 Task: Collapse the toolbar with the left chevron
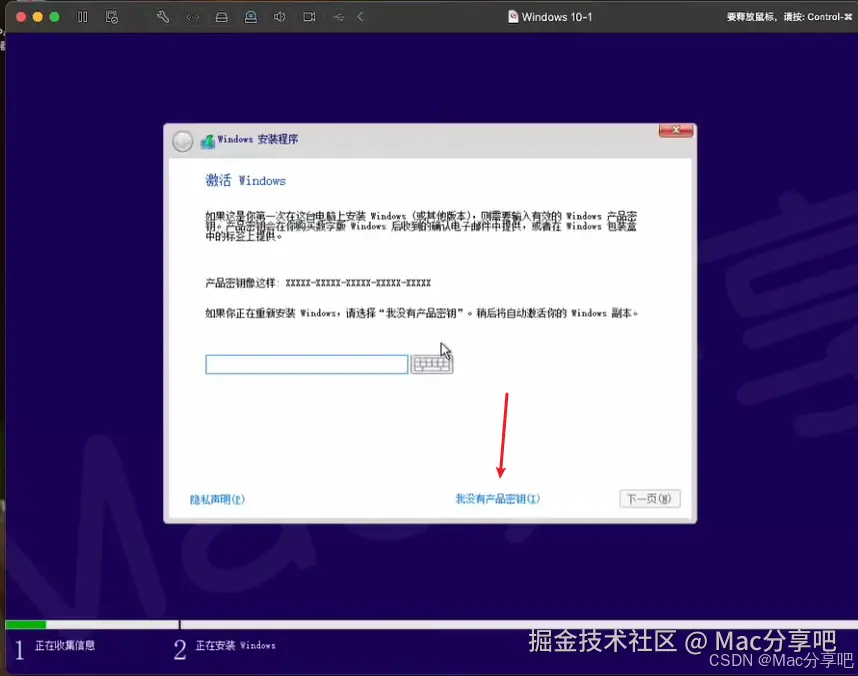(x=361, y=17)
